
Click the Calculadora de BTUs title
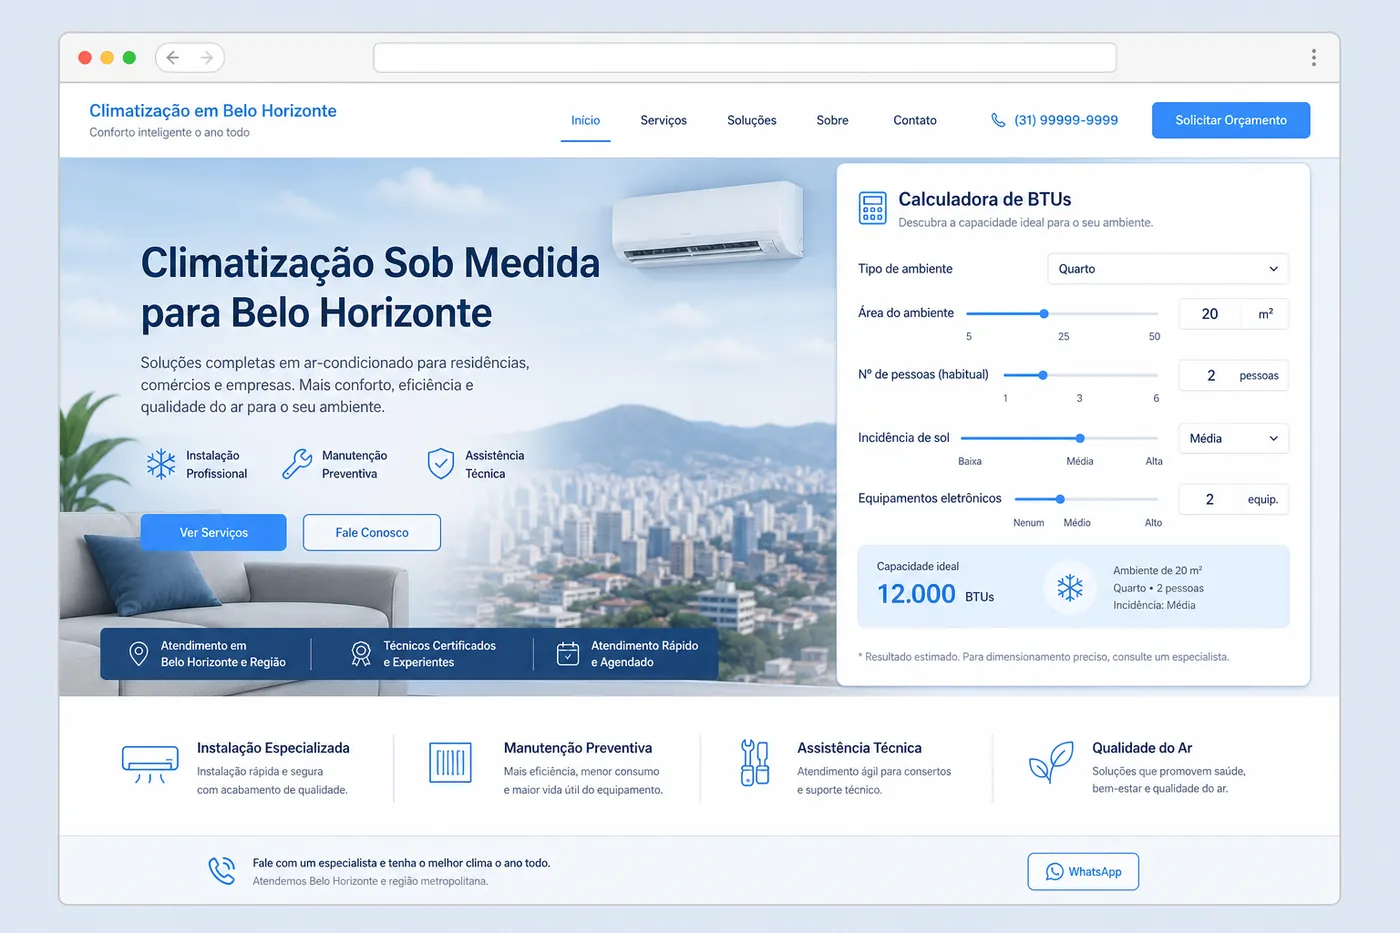click(985, 199)
